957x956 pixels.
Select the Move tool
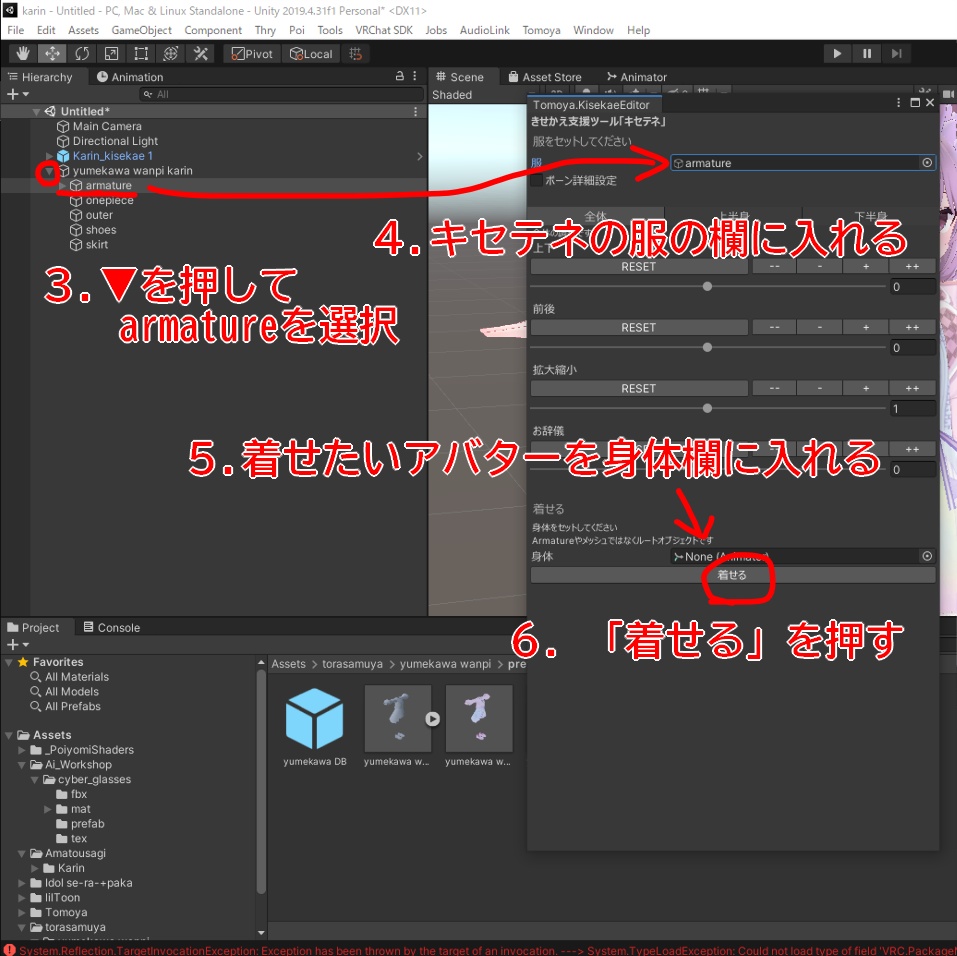pyautogui.click(x=50, y=53)
